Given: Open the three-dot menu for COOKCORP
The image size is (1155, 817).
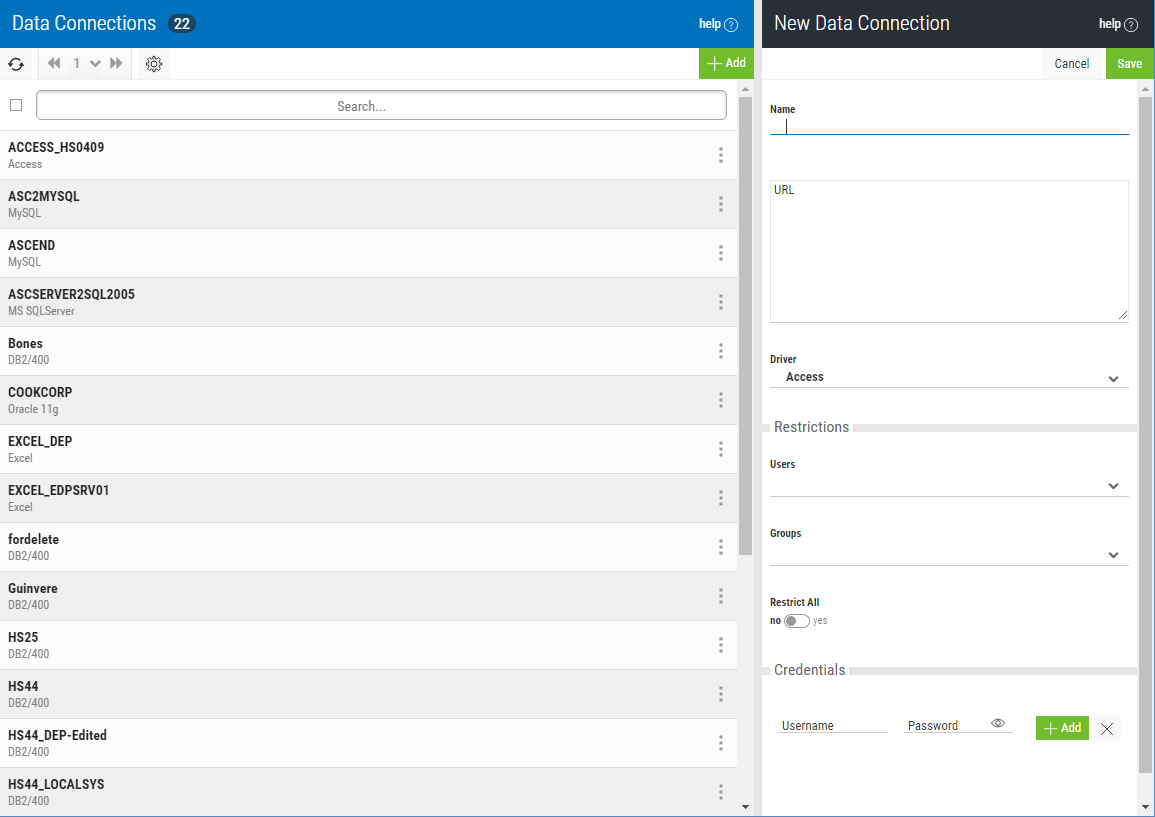Looking at the screenshot, I should pyautogui.click(x=720, y=400).
